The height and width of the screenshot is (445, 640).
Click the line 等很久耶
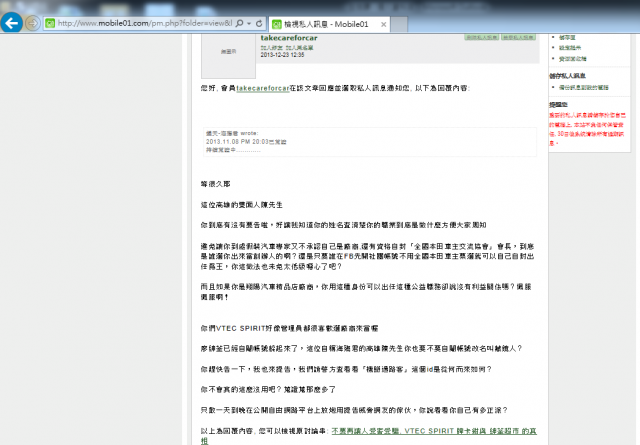click(x=216, y=184)
